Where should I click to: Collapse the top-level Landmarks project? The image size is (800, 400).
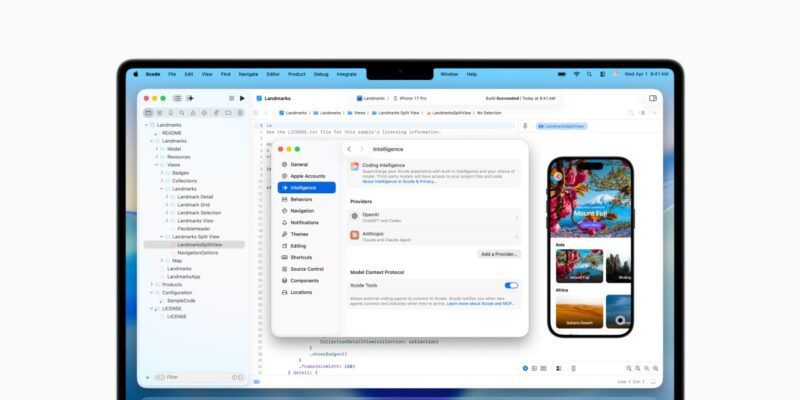pyautogui.click(x=146, y=125)
